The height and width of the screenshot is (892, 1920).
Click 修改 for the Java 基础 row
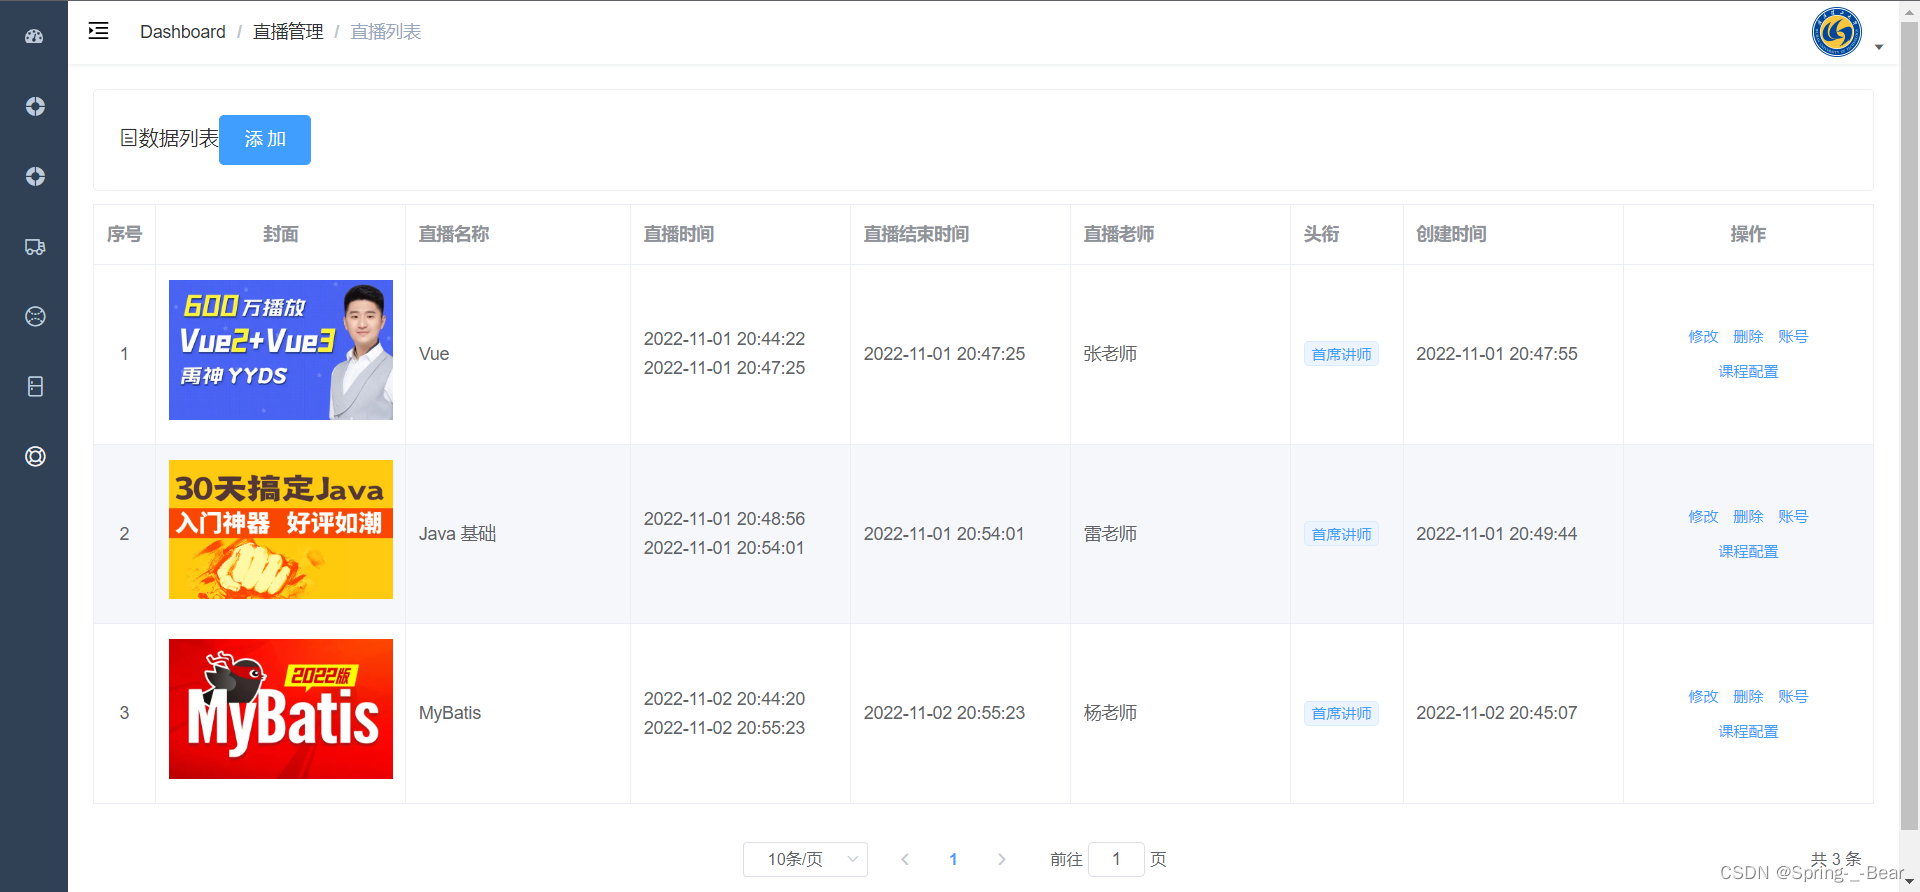coord(1703,516)
